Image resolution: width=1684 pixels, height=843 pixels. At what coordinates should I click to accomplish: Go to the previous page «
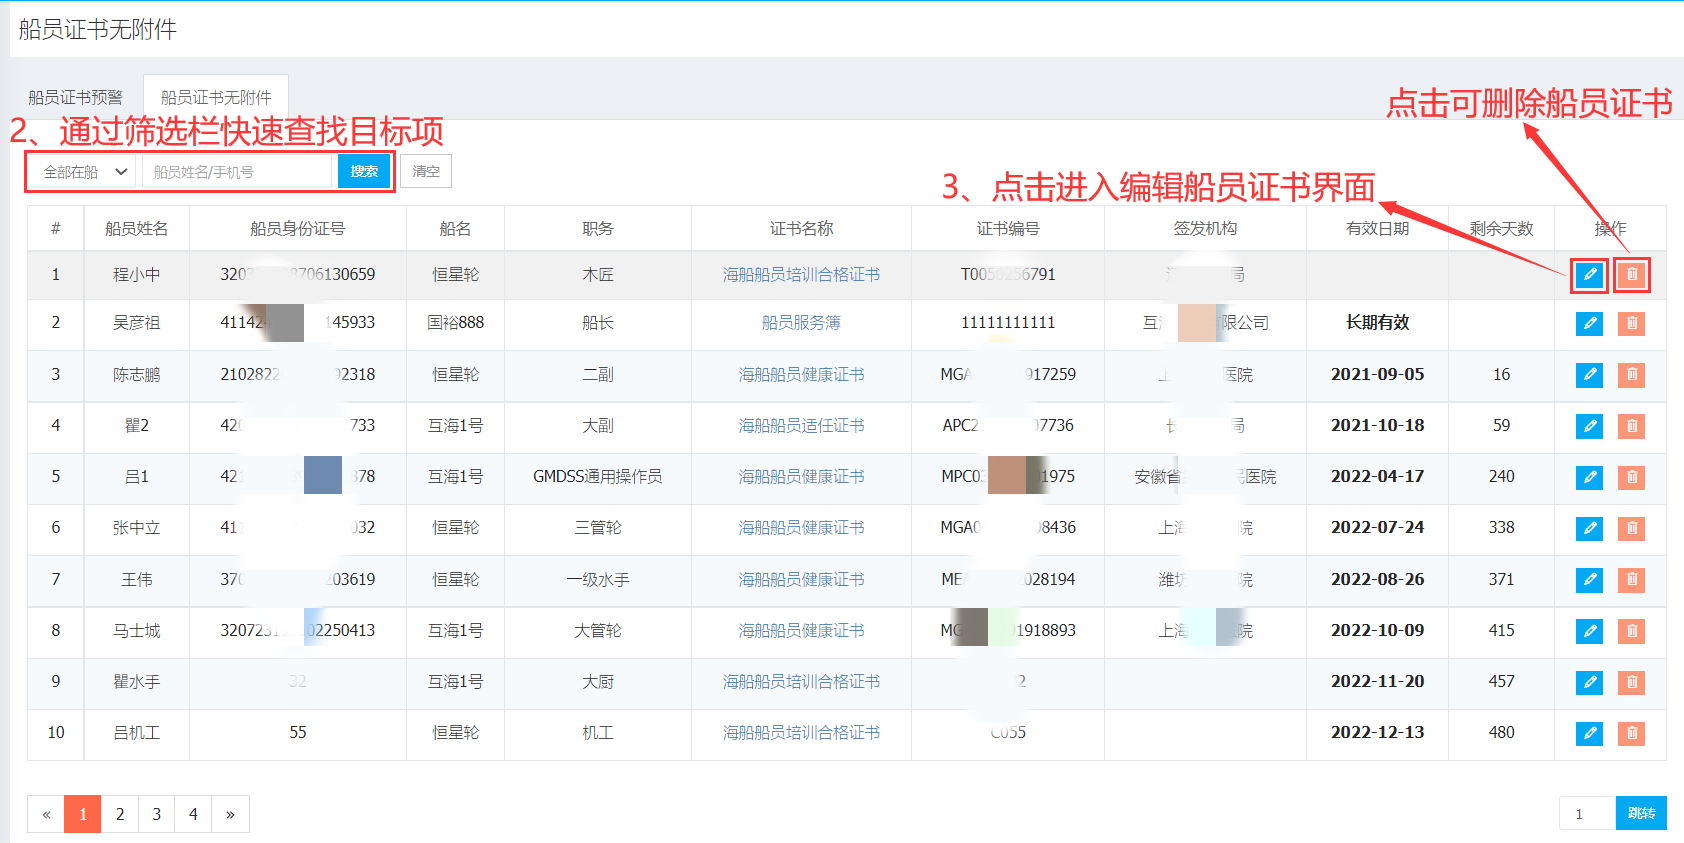coord(46,814)
